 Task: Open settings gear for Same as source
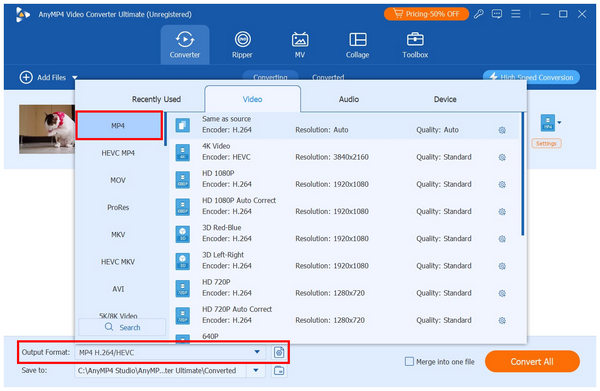(x=502, y=130)
